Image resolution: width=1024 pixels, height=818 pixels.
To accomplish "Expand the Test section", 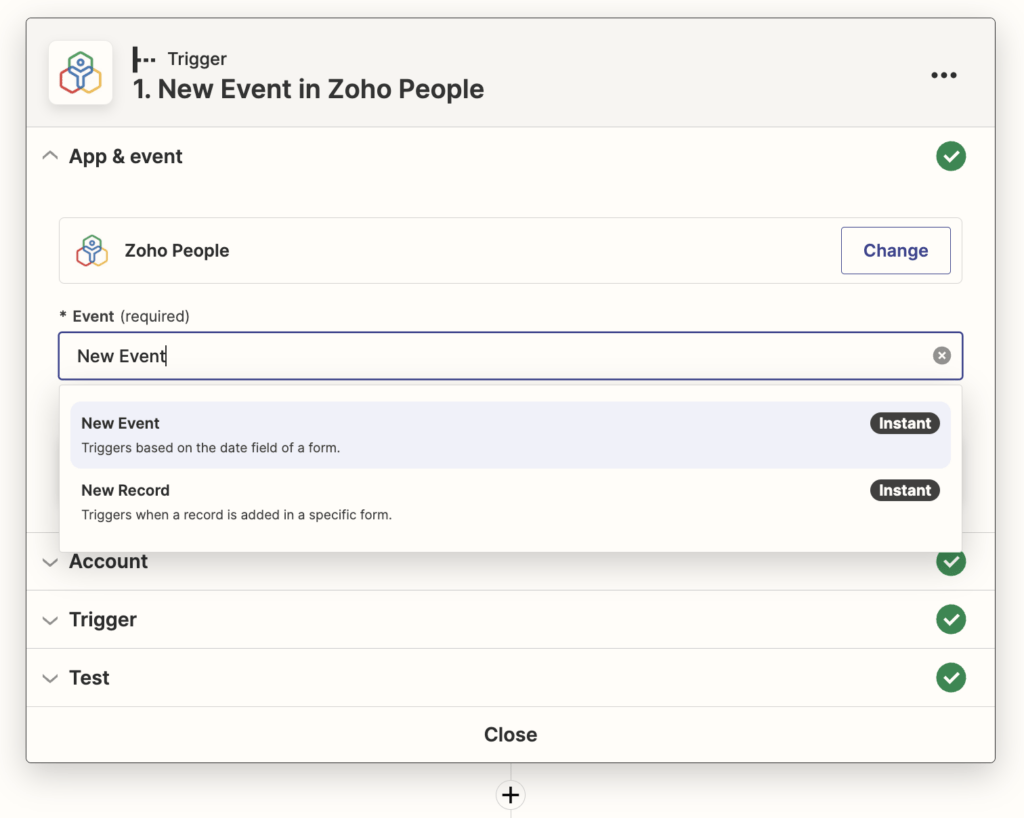I will click(x=50, y=678).
